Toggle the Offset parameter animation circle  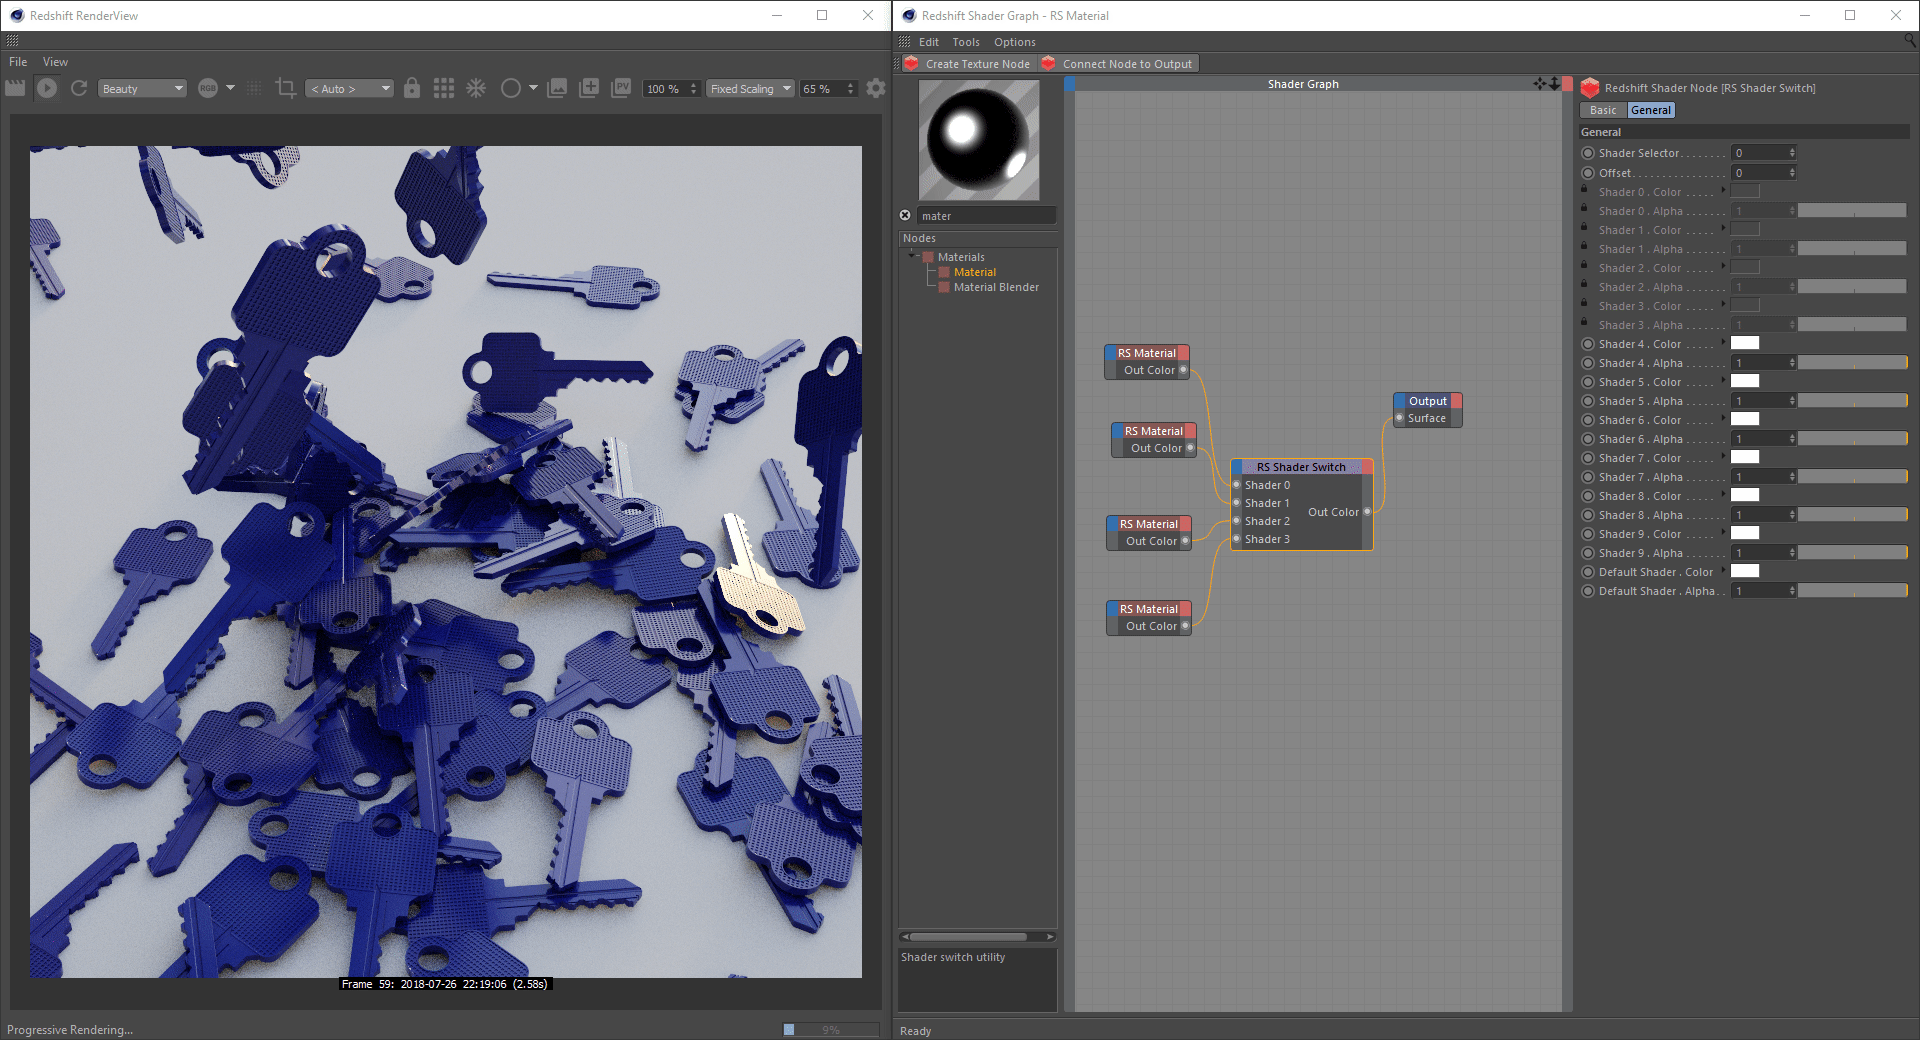(1588, 173)
